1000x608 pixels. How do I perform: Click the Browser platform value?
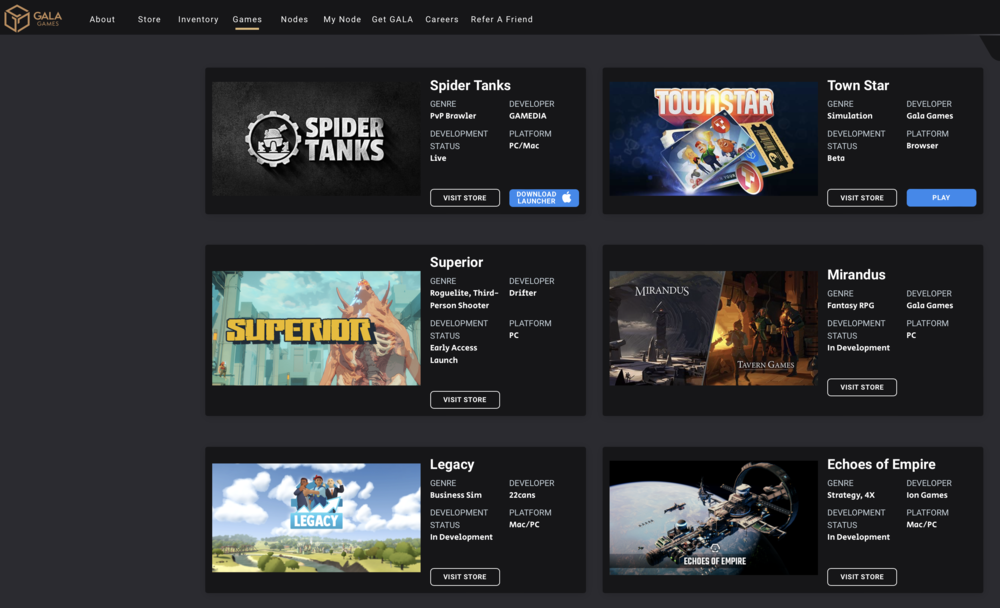pyautogui.click(x=922, y=146)
